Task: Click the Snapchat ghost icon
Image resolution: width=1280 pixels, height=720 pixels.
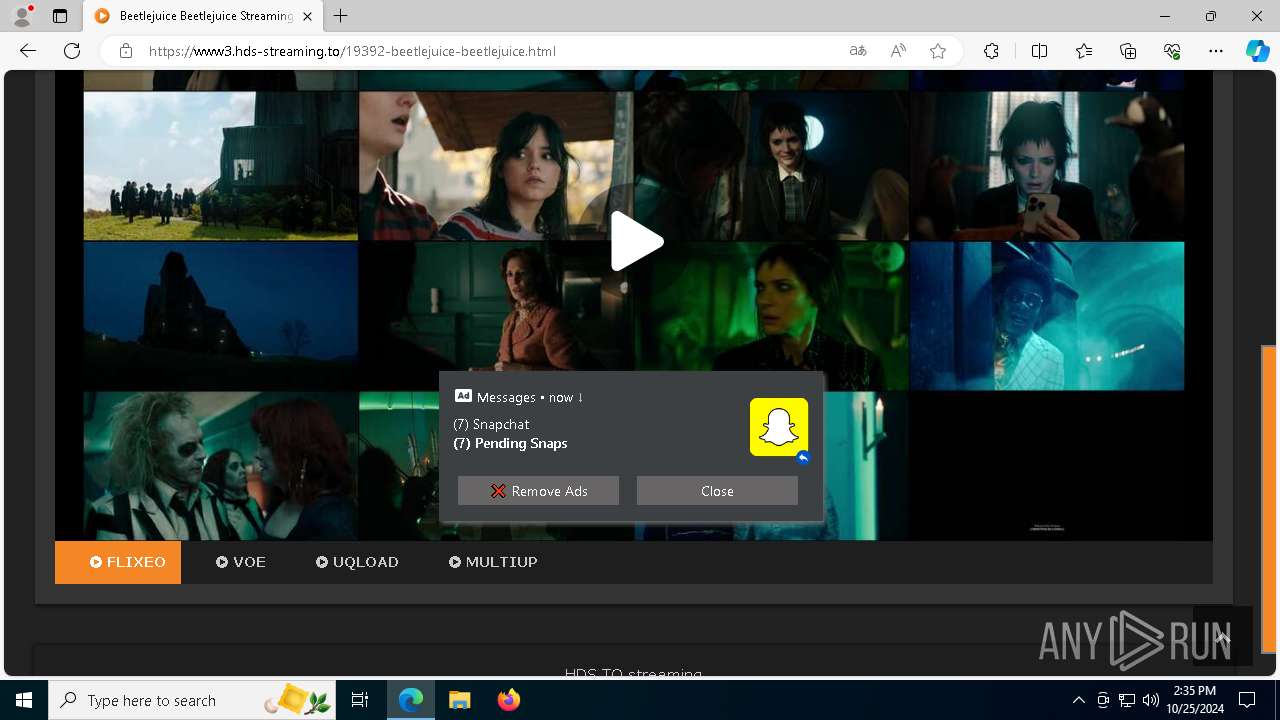Action: pyautogui.click(x=779, y=427)
